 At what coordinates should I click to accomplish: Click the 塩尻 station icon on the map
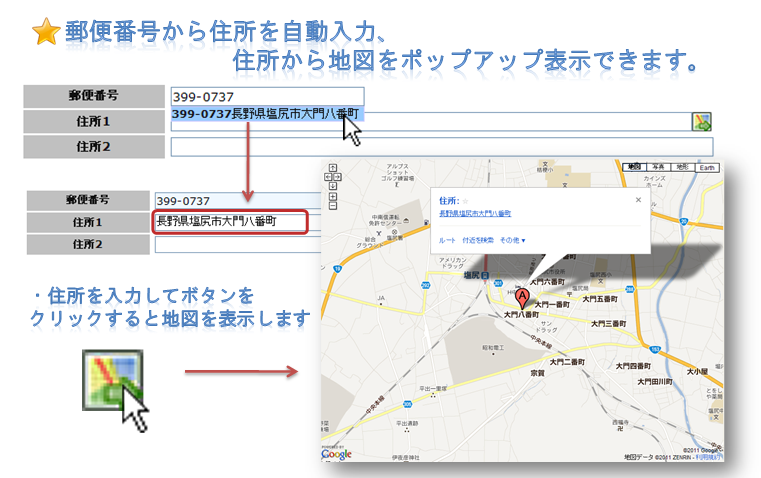coord(485,275)
